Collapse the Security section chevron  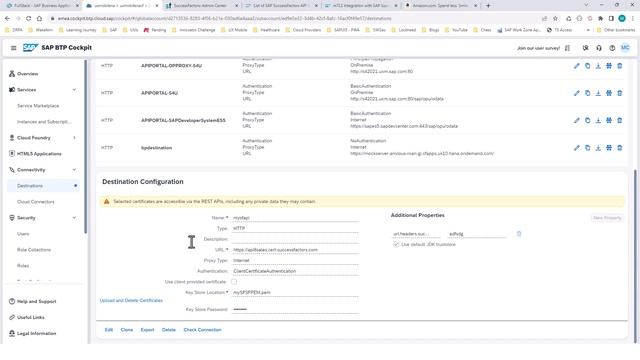[x=74, y=218]
